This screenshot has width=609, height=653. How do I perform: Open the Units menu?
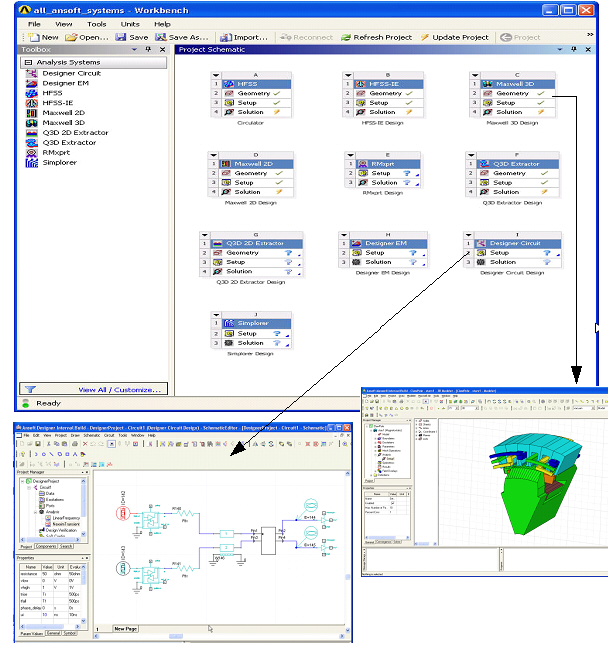click(129, 23)
